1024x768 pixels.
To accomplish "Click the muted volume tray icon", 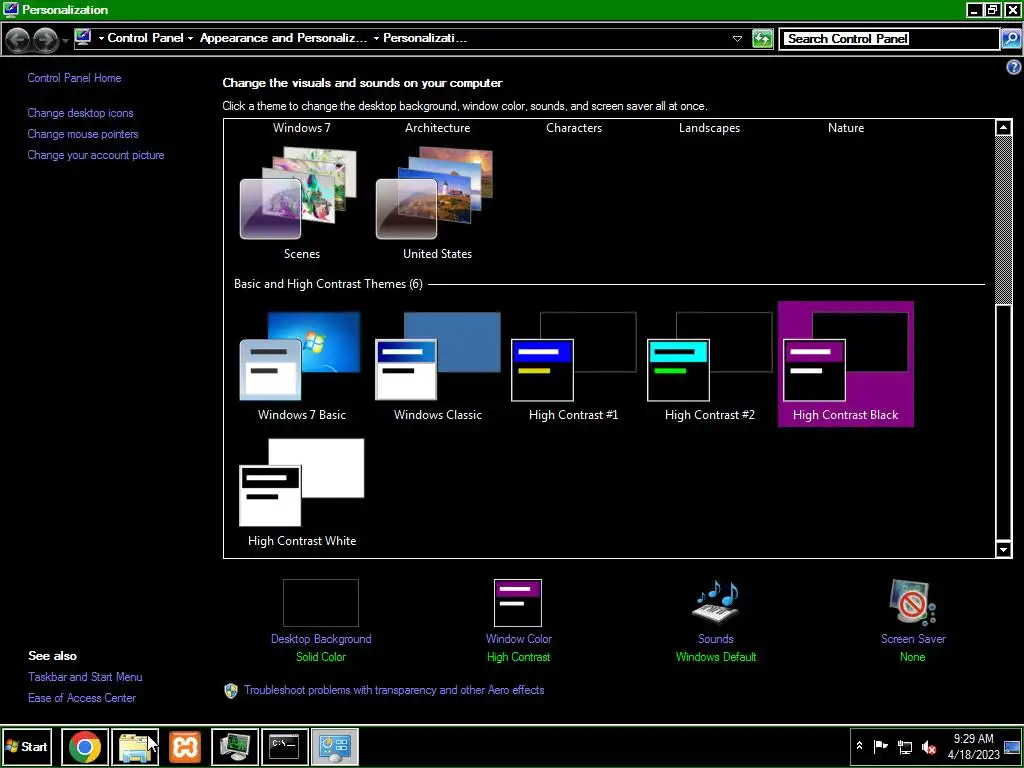I will [929, 746].
